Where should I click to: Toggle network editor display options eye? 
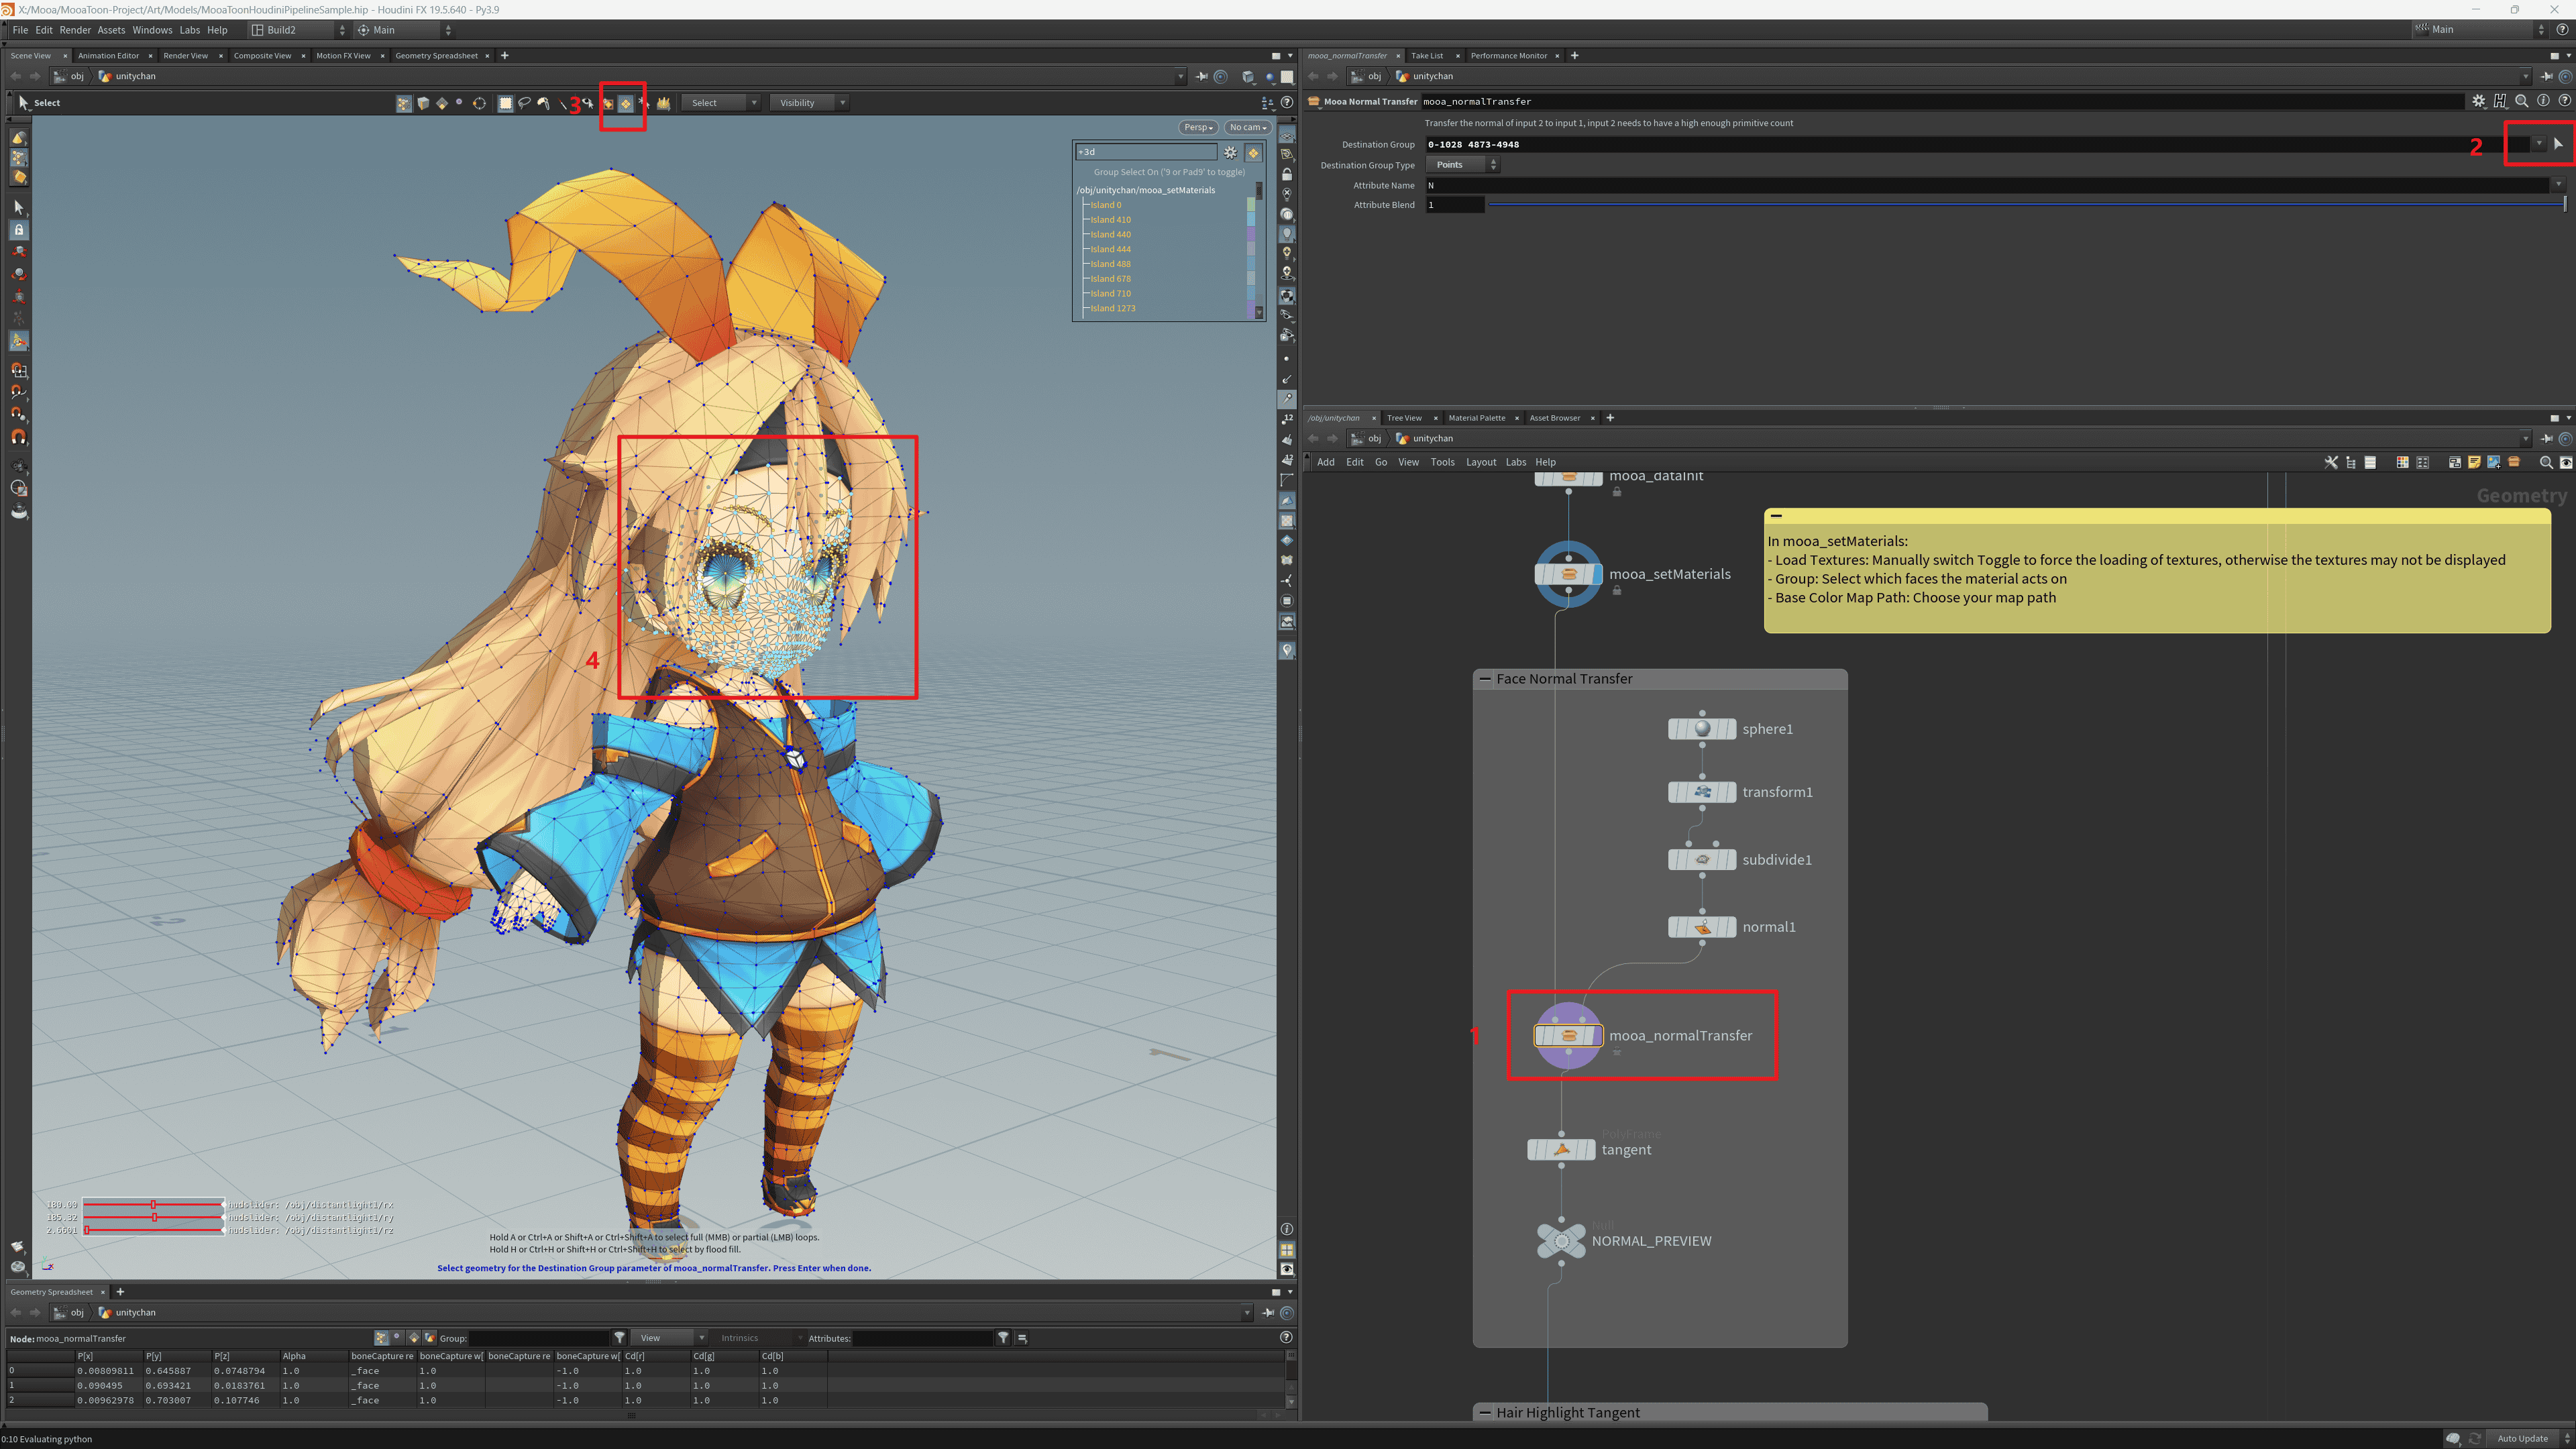2566,462
